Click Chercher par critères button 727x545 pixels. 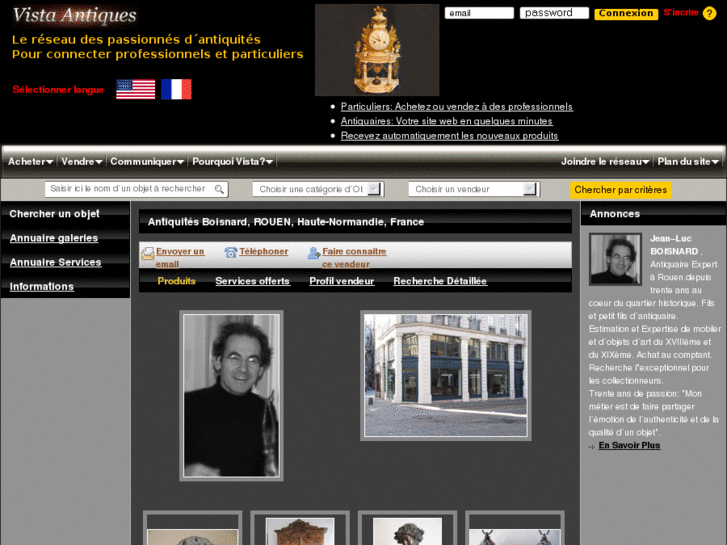pyautogui.click(x=620, y=190)
